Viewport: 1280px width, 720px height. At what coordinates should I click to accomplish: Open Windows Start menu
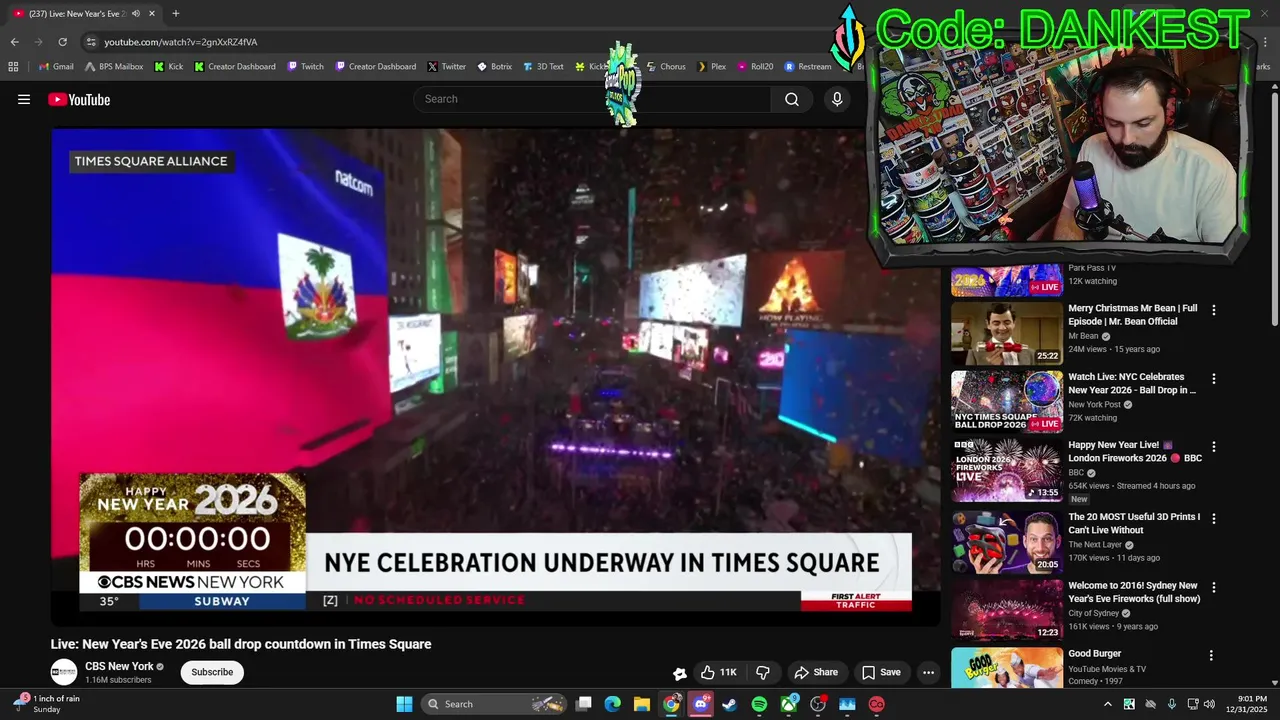[404, 704]
